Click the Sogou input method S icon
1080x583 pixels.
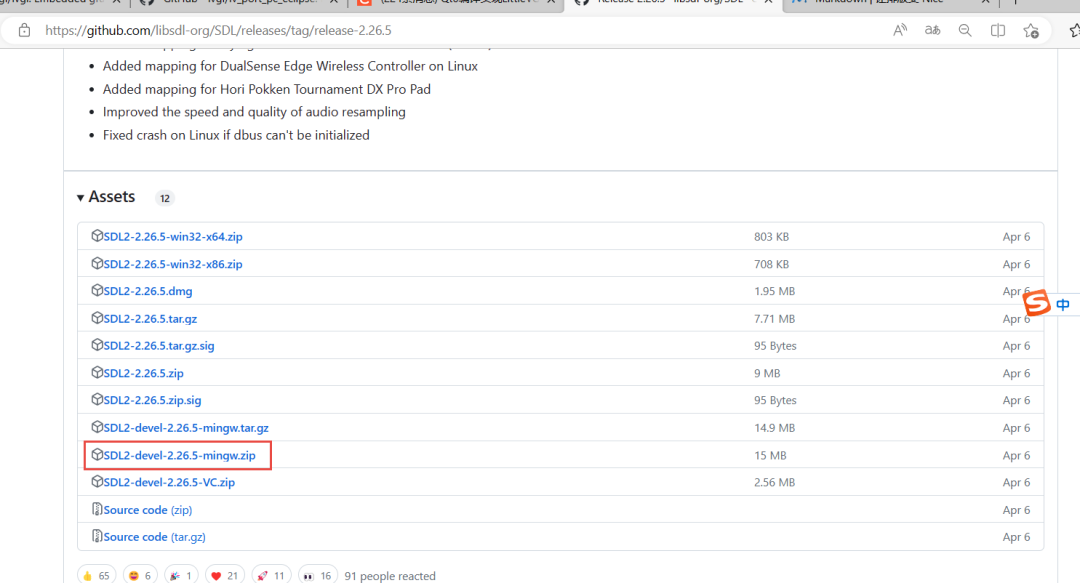[x=1037, y=303]
